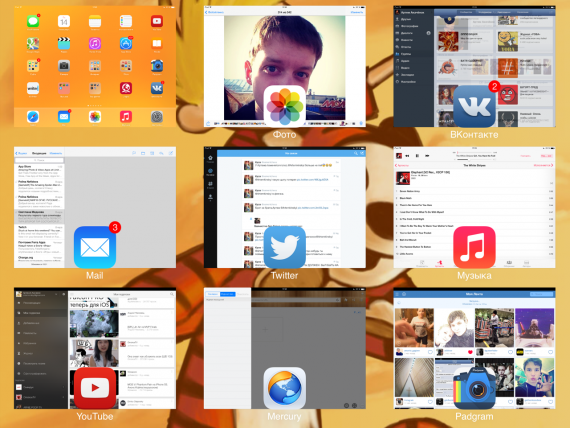Tap next track button in Музыка preview
570x428 pixels.
427,156
